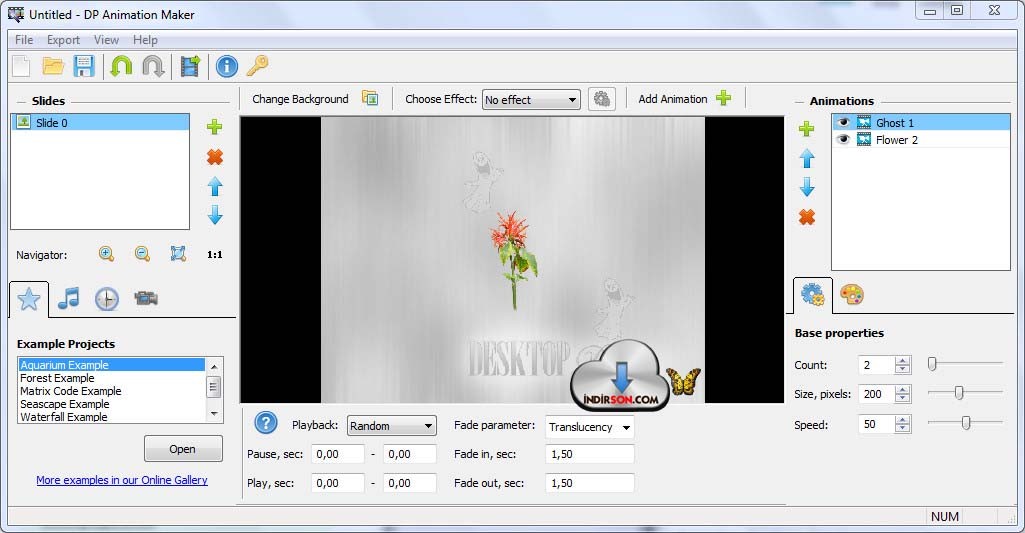Open the File menu
Screen dimensions: 1025x533
click(x=24, y=40)
